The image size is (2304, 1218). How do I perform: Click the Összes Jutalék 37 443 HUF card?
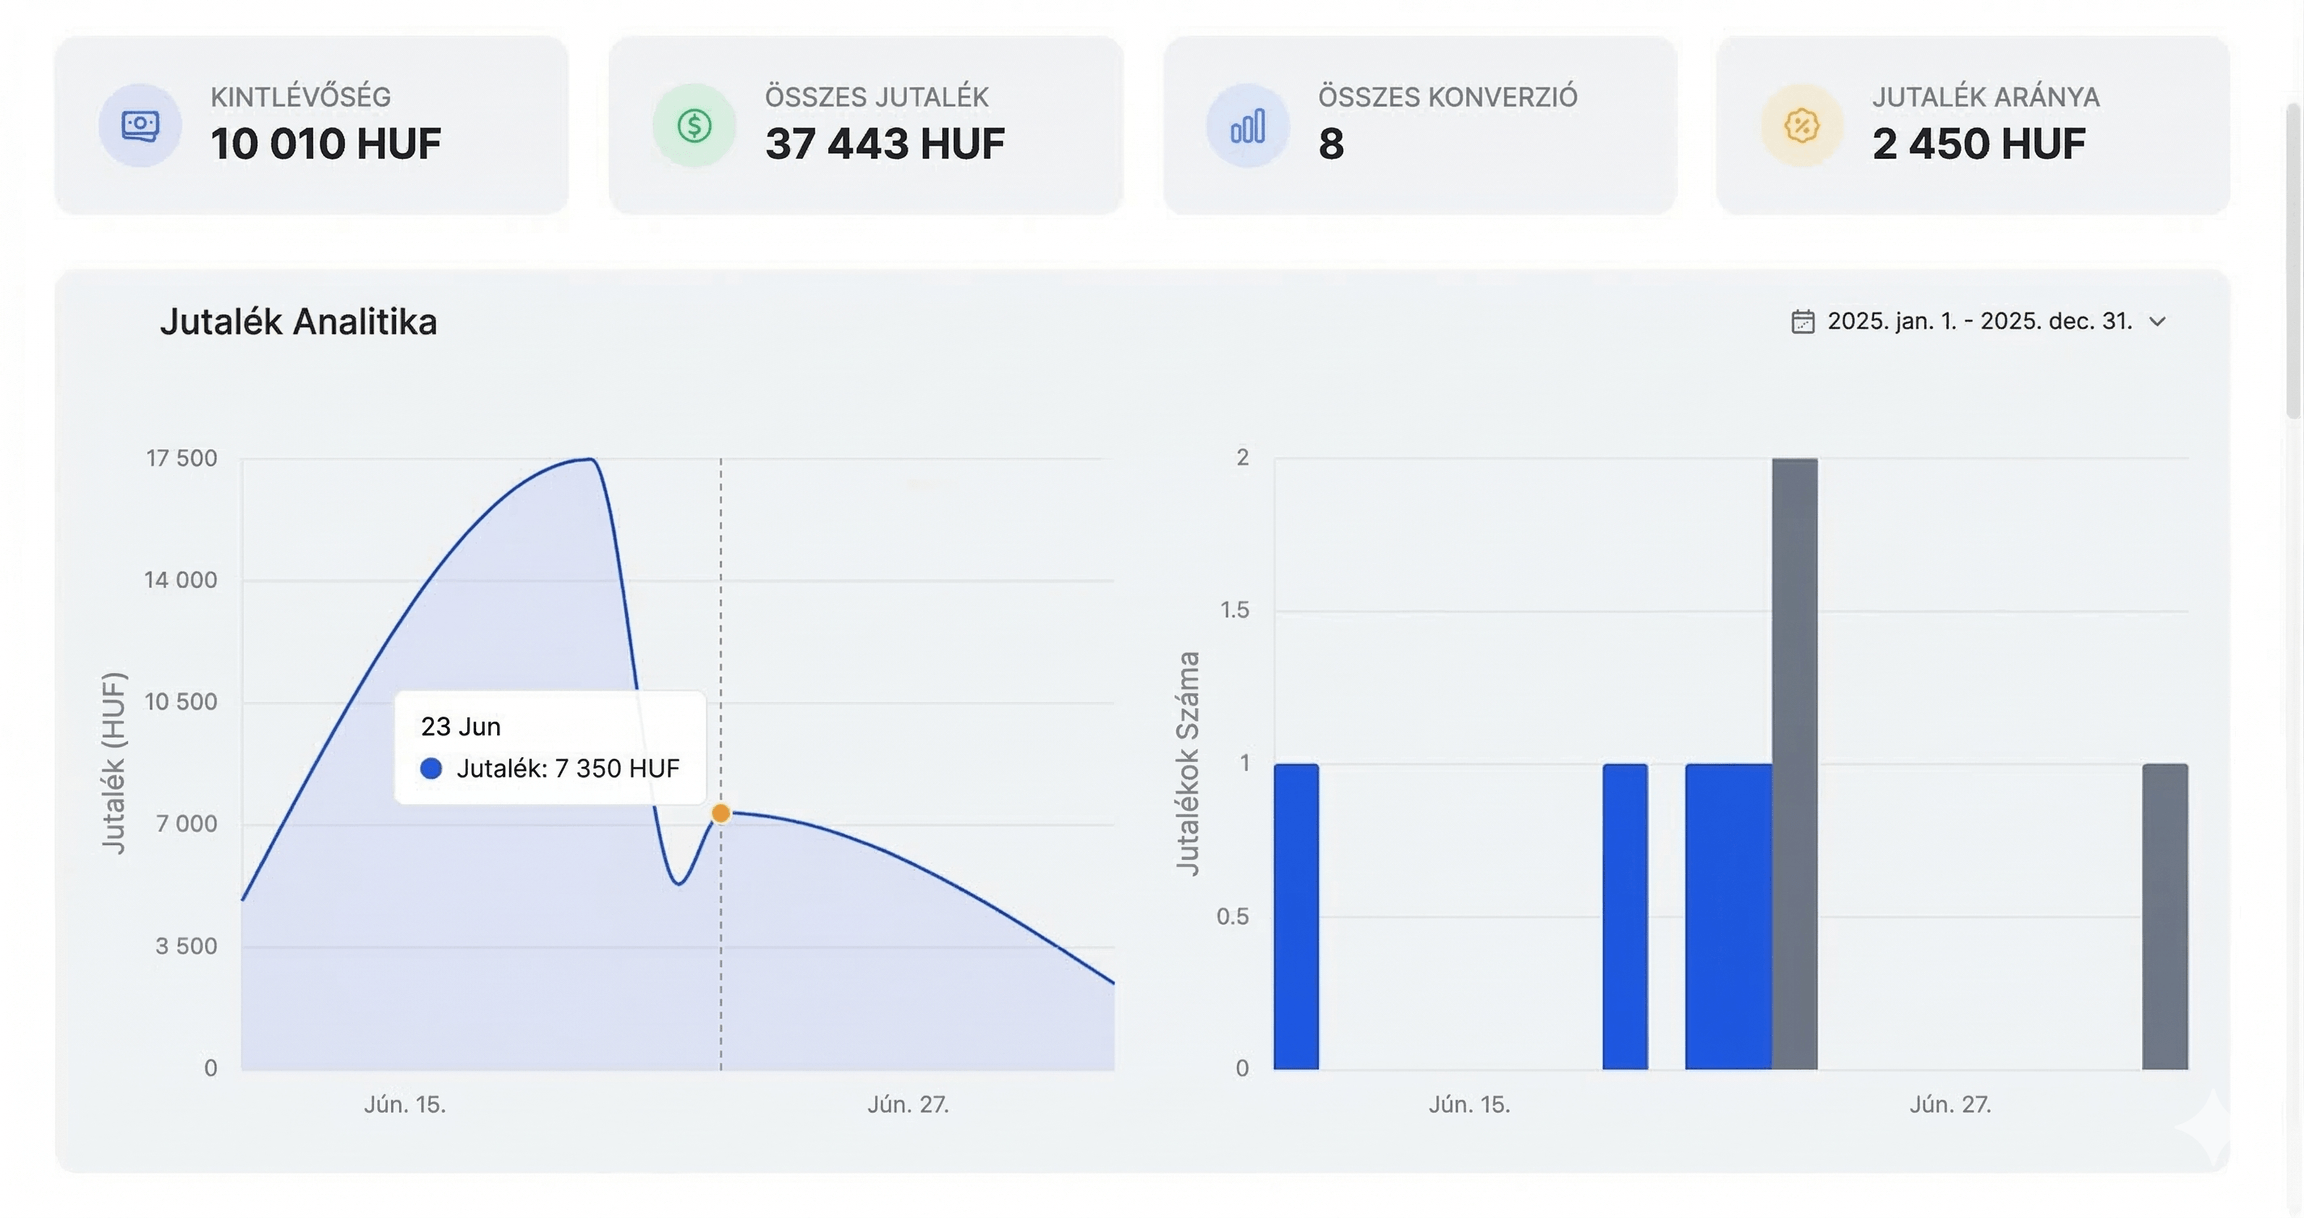click(866, 126)
